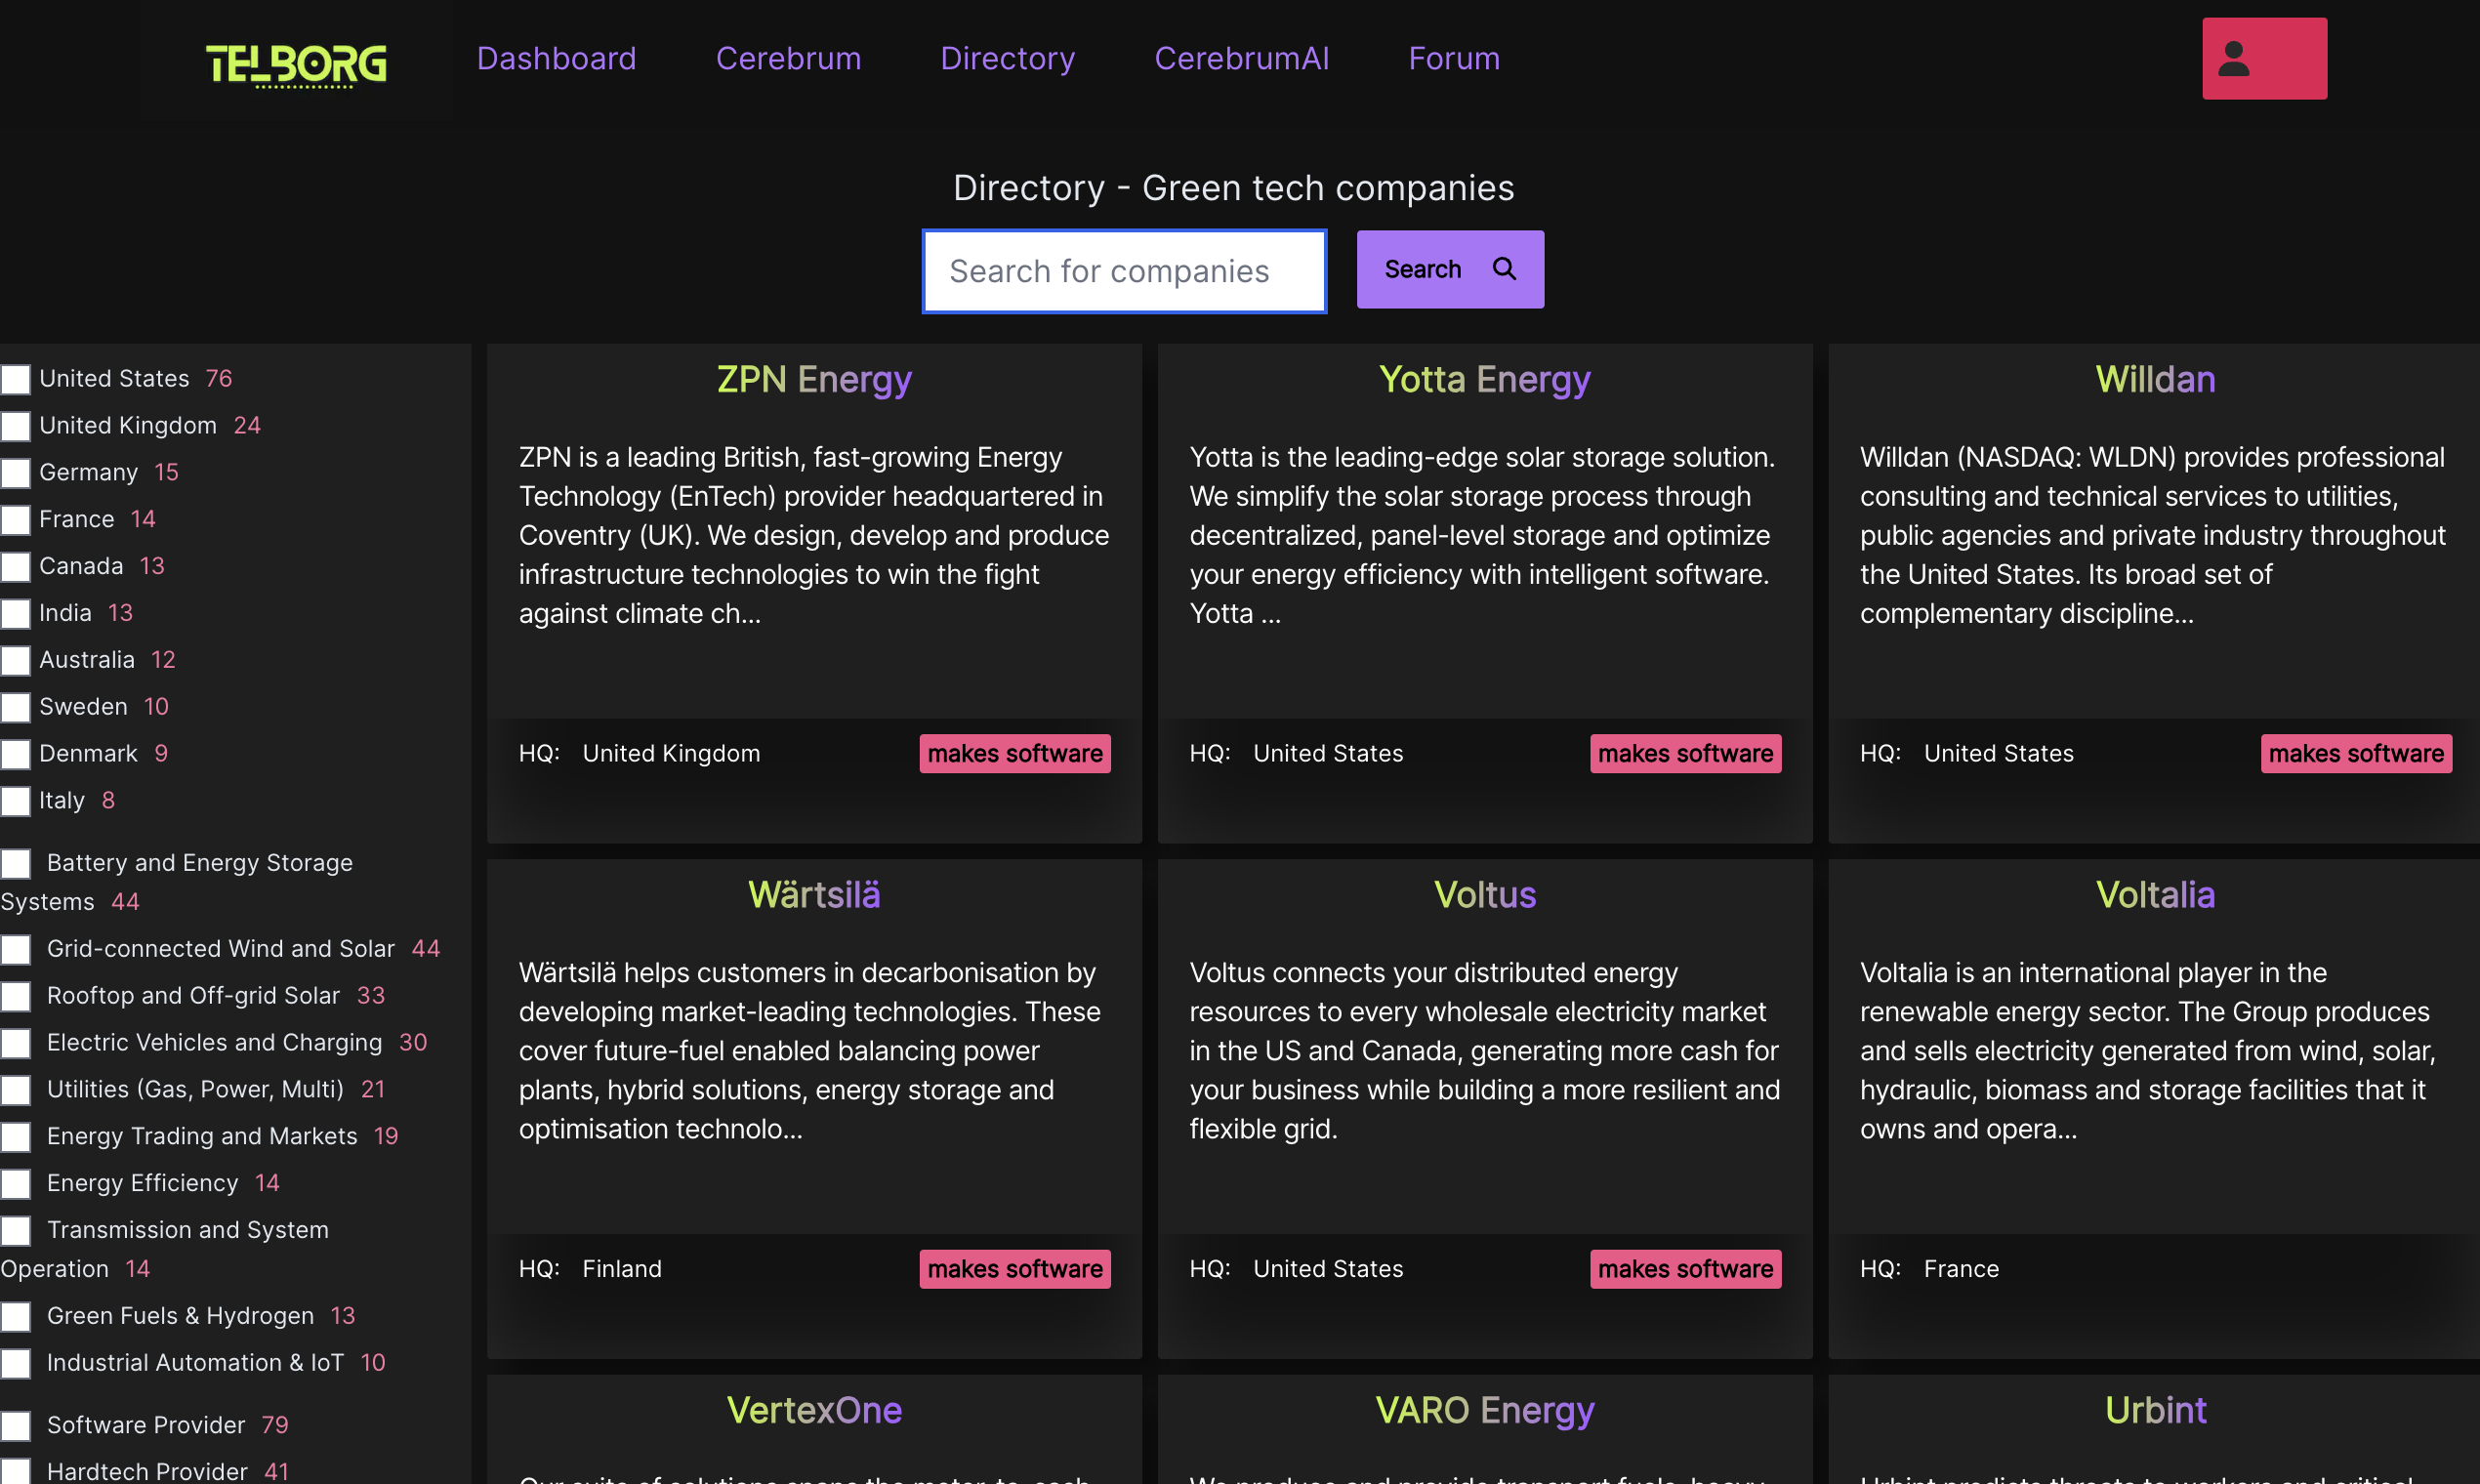Open the Voltus company title
Viewport: 2480px width, 1484px height.
pyautogui.click(x=1484, y=895)
